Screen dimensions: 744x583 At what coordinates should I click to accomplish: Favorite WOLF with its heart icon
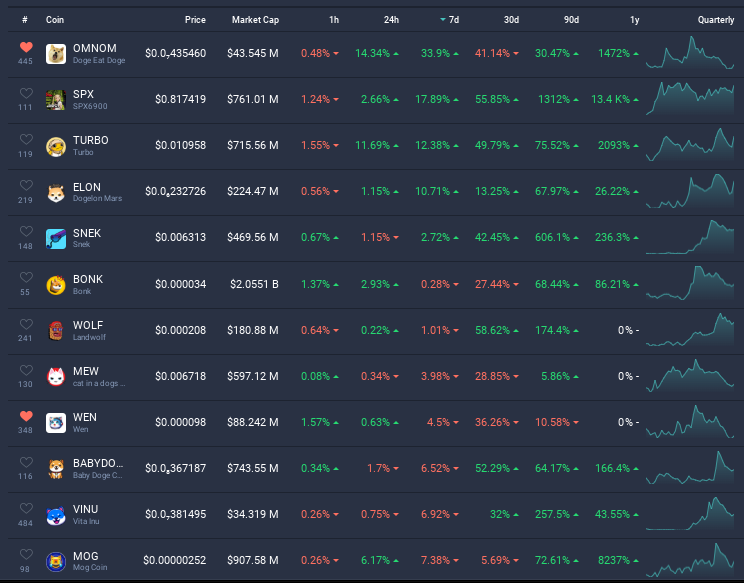point(26,324)
